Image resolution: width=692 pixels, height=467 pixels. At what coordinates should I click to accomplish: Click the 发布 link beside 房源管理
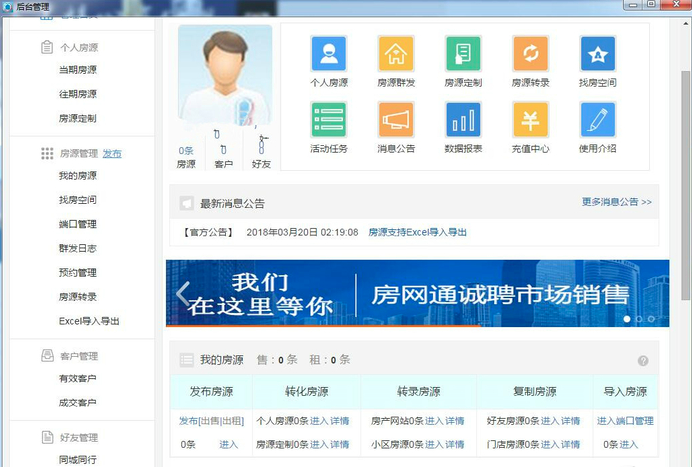tap(112, 153)
